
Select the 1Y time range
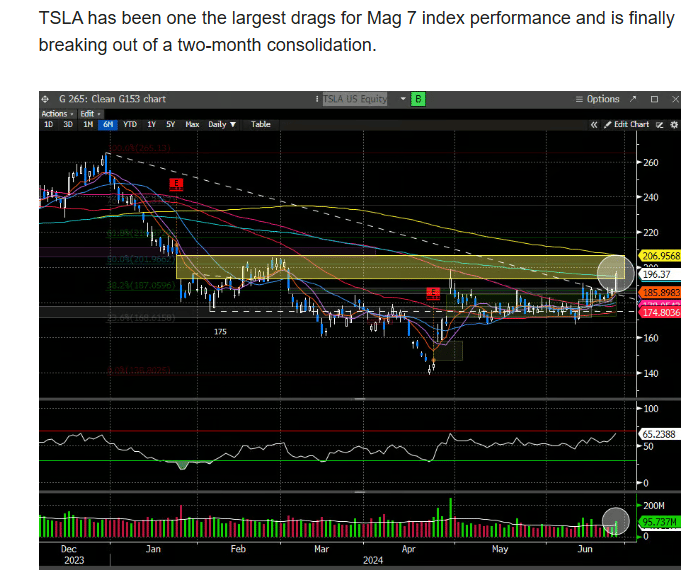151,125
